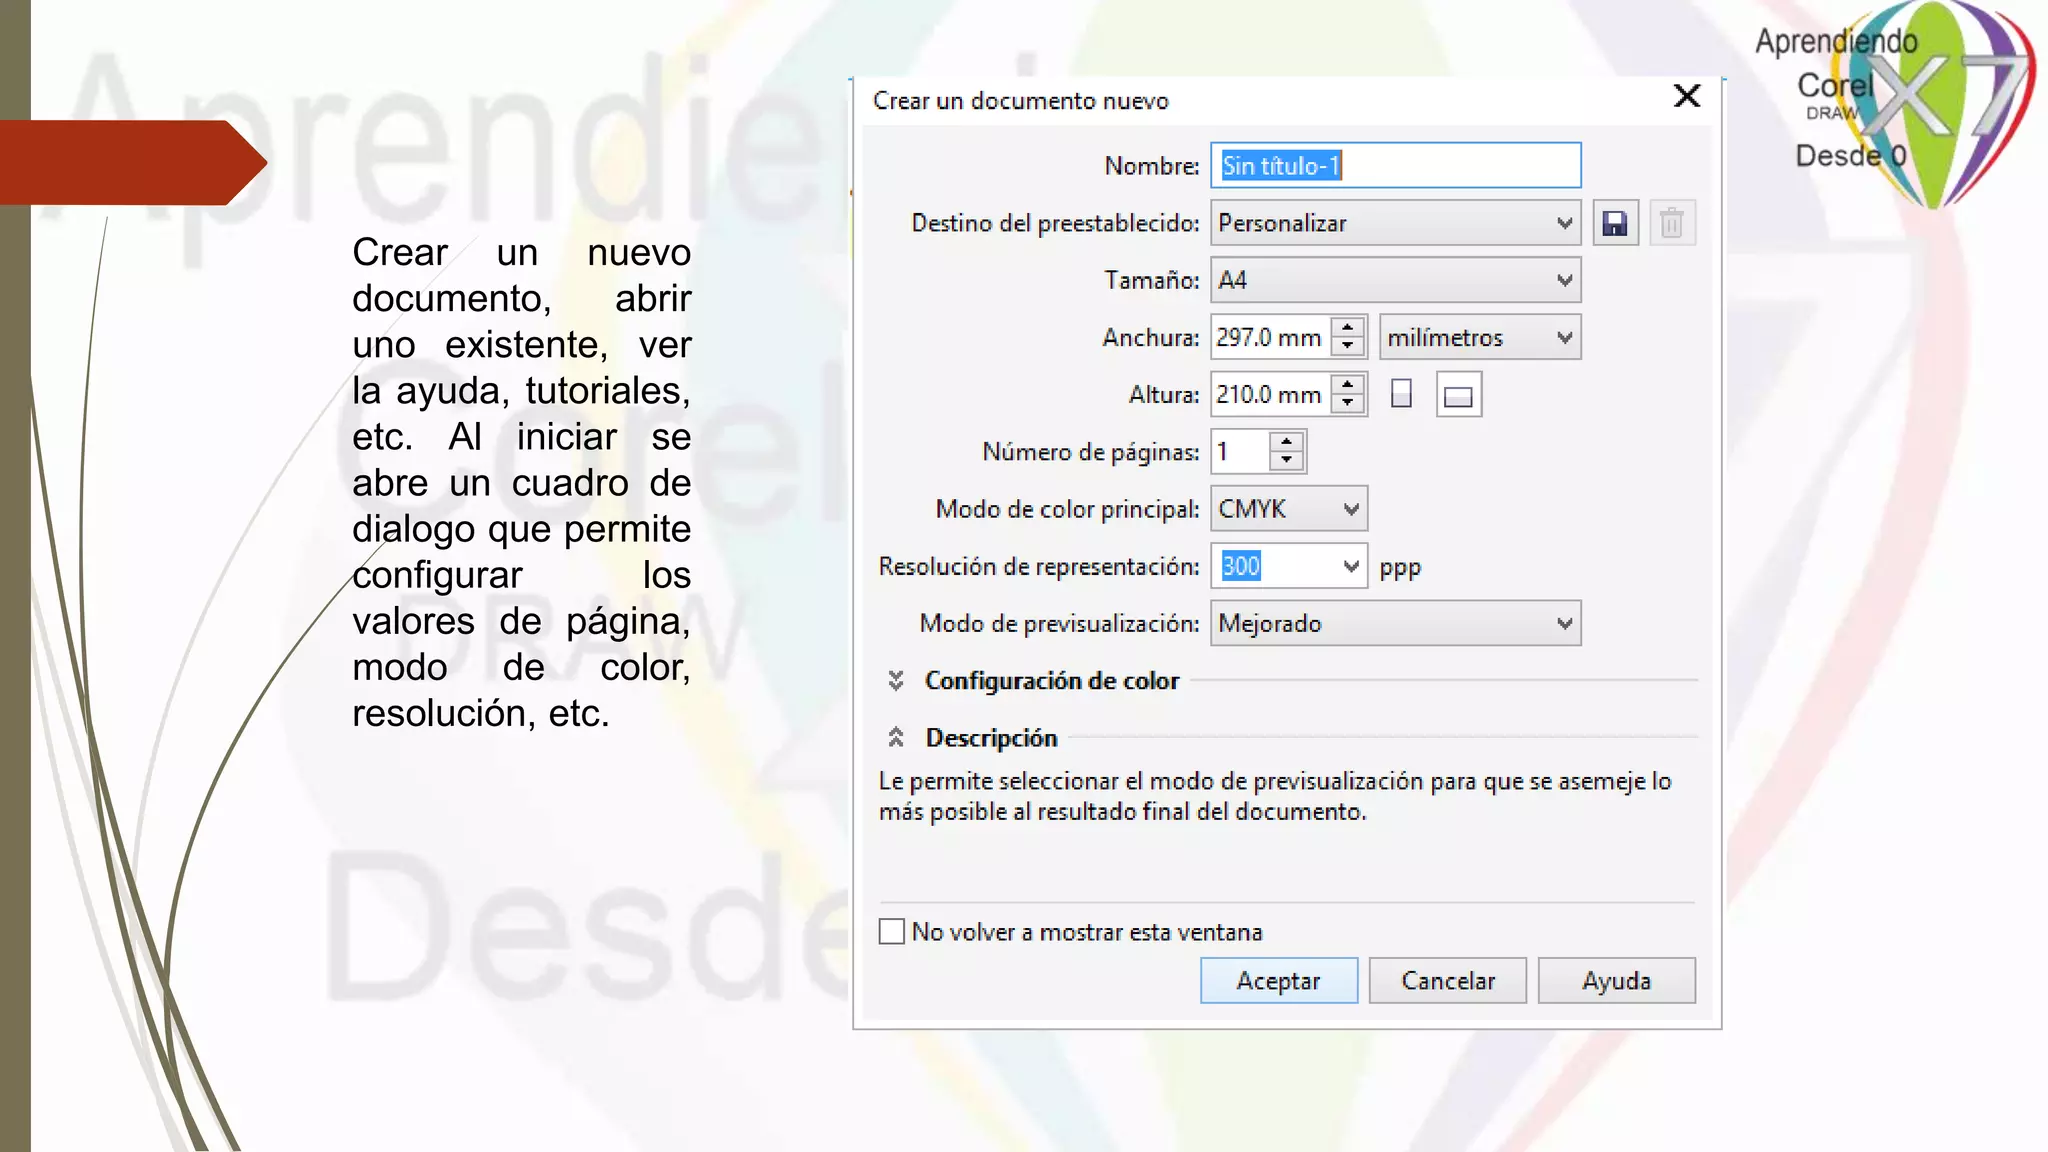Decrease Número de páginas with down arrow
Viewport: 2048px width, 1152px height.
pos(1286,461)
